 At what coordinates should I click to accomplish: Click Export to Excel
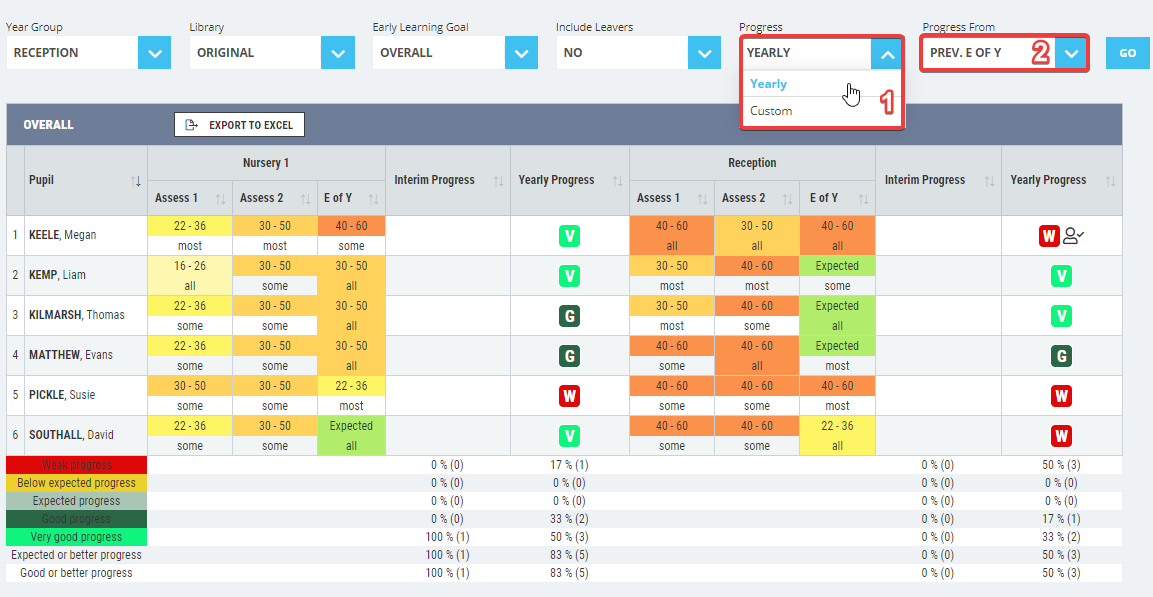pyautogui.click(x=239, y=124)
